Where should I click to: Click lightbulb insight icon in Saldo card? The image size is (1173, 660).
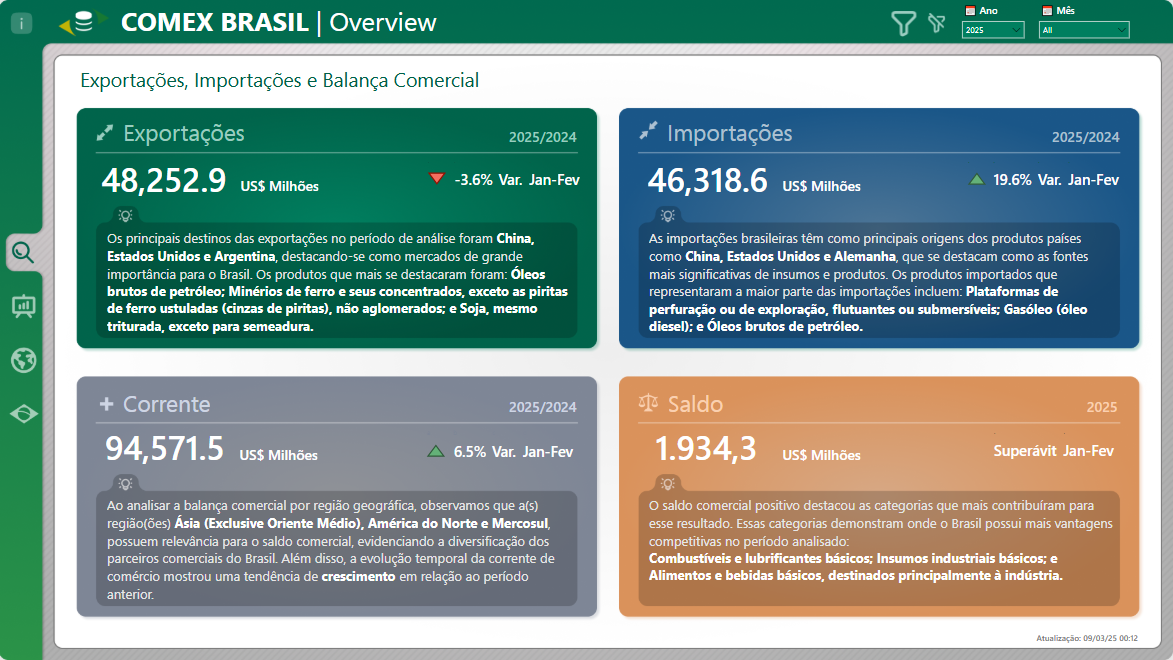tap(668, 483)
